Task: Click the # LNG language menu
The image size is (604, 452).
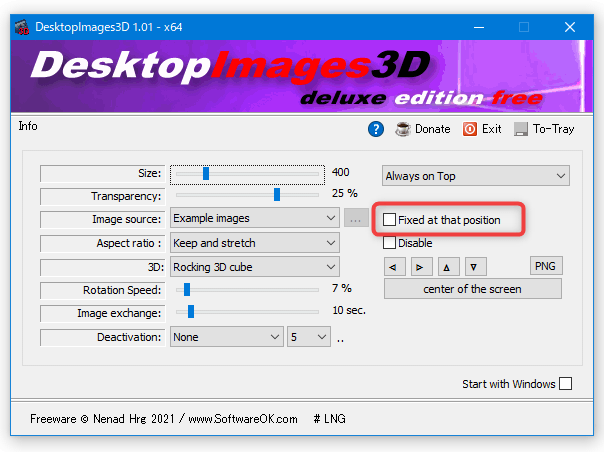Action: [x=329, y=418]
